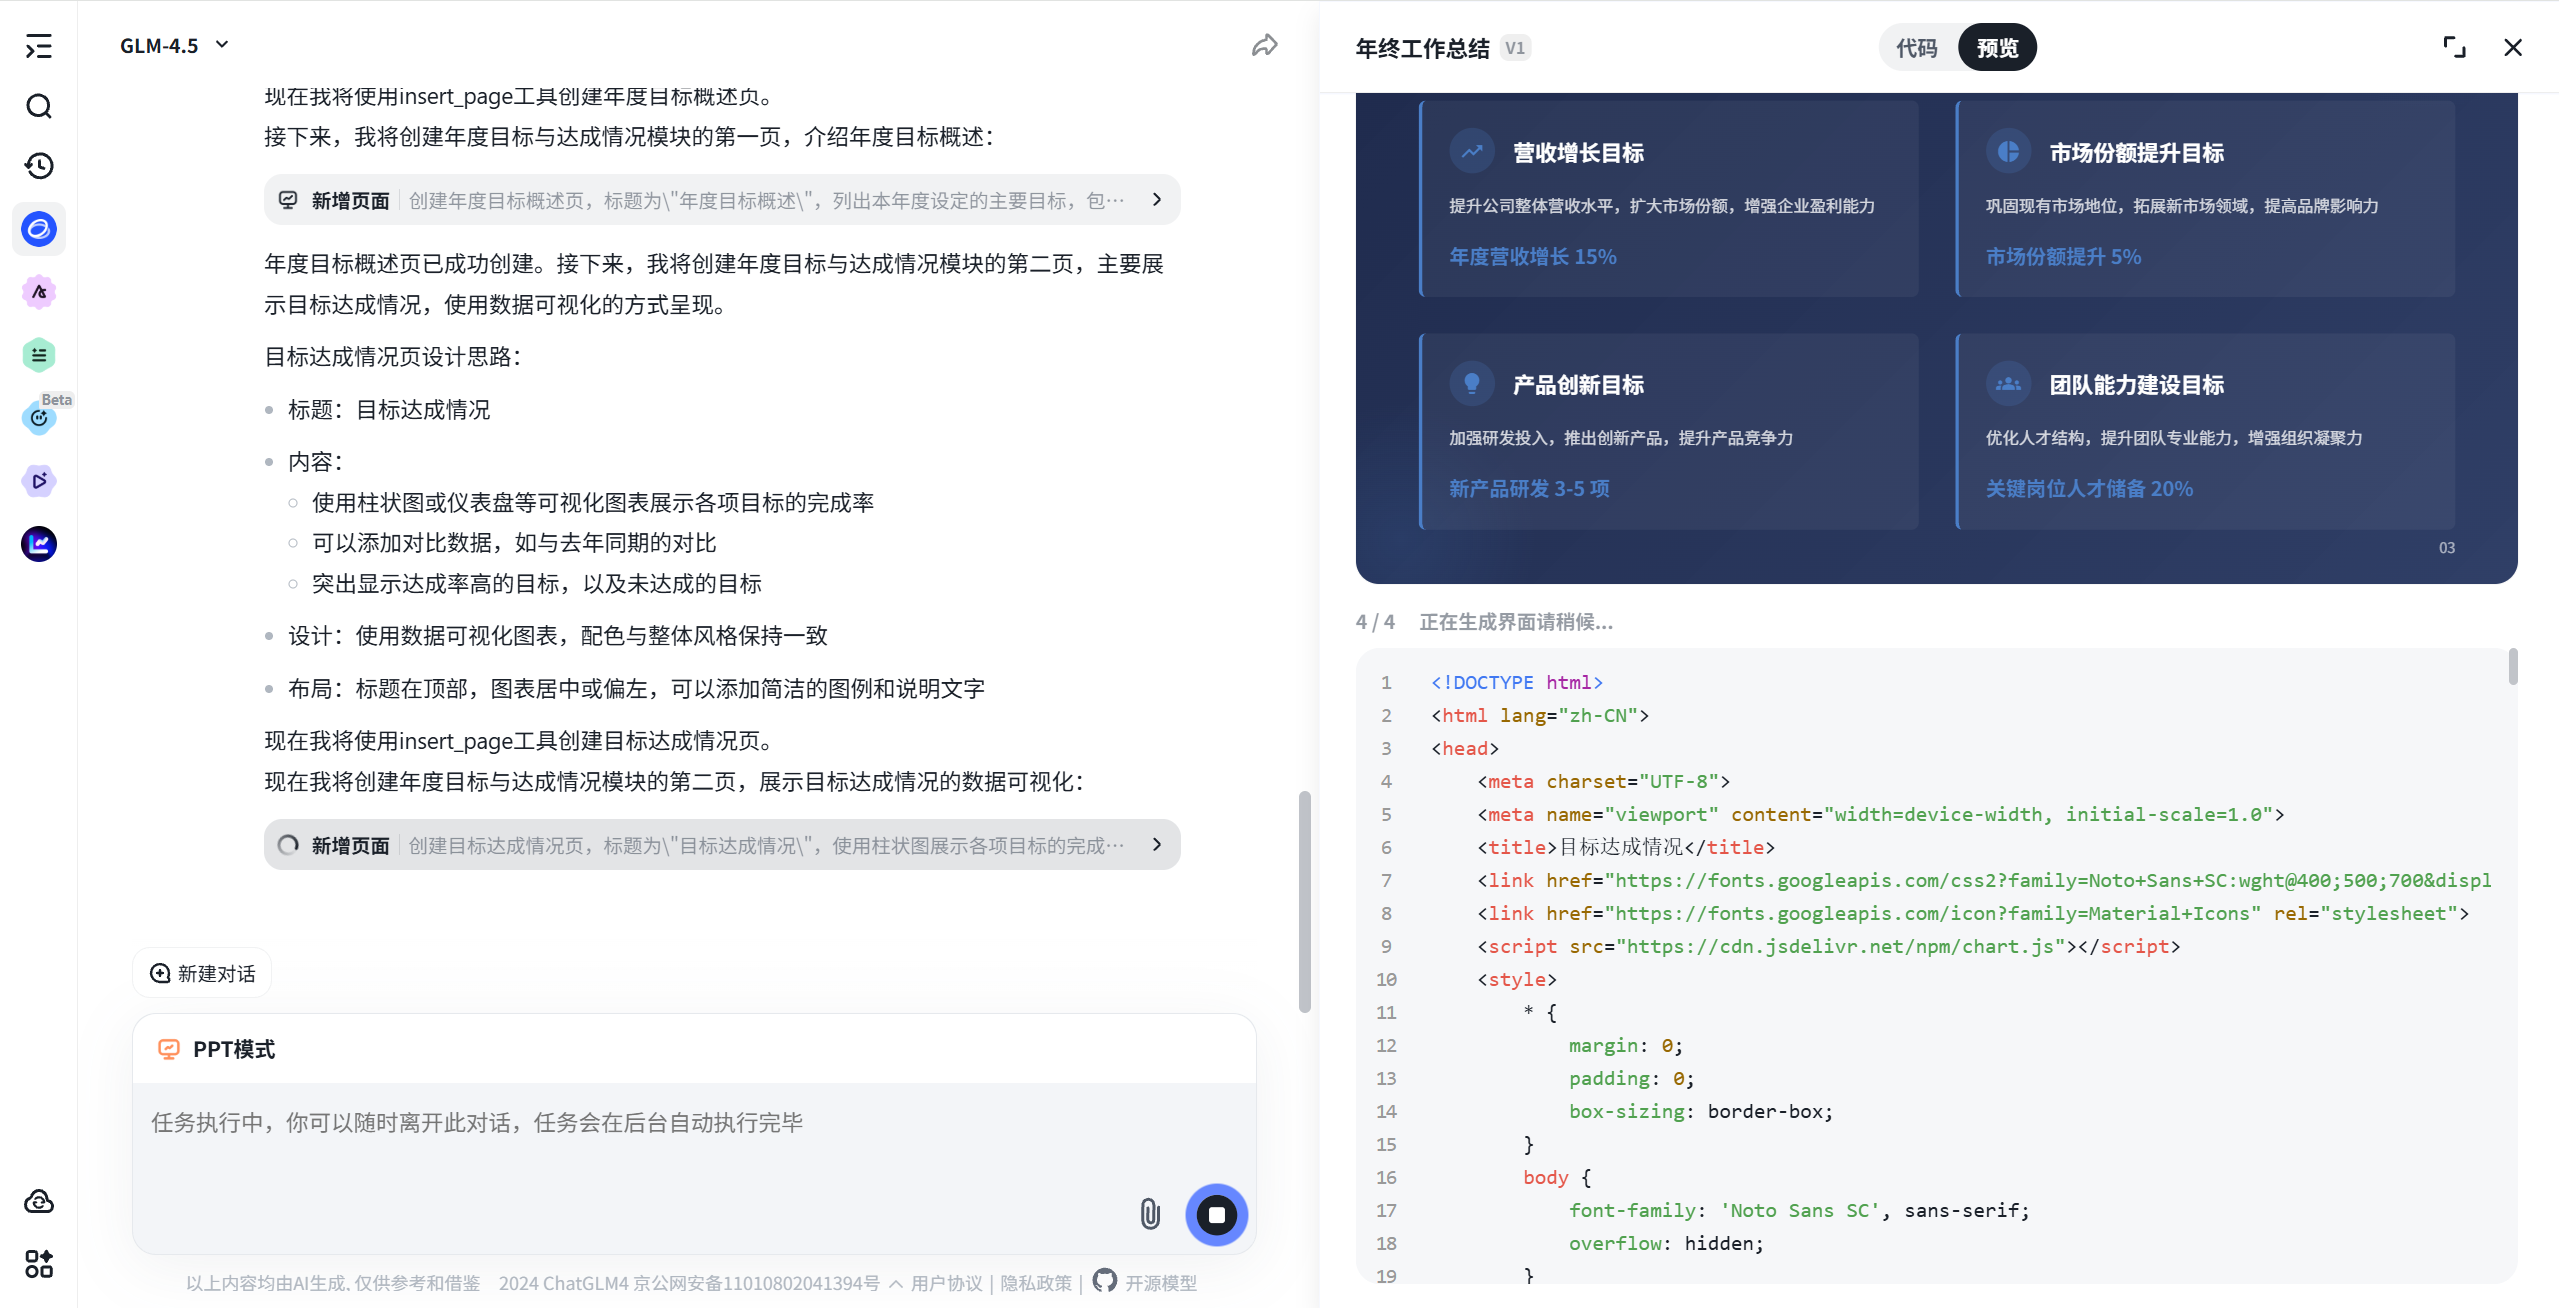Click the V1 version badge
This screenshot has height=1308, width=2559.
tap(1515, 48)
